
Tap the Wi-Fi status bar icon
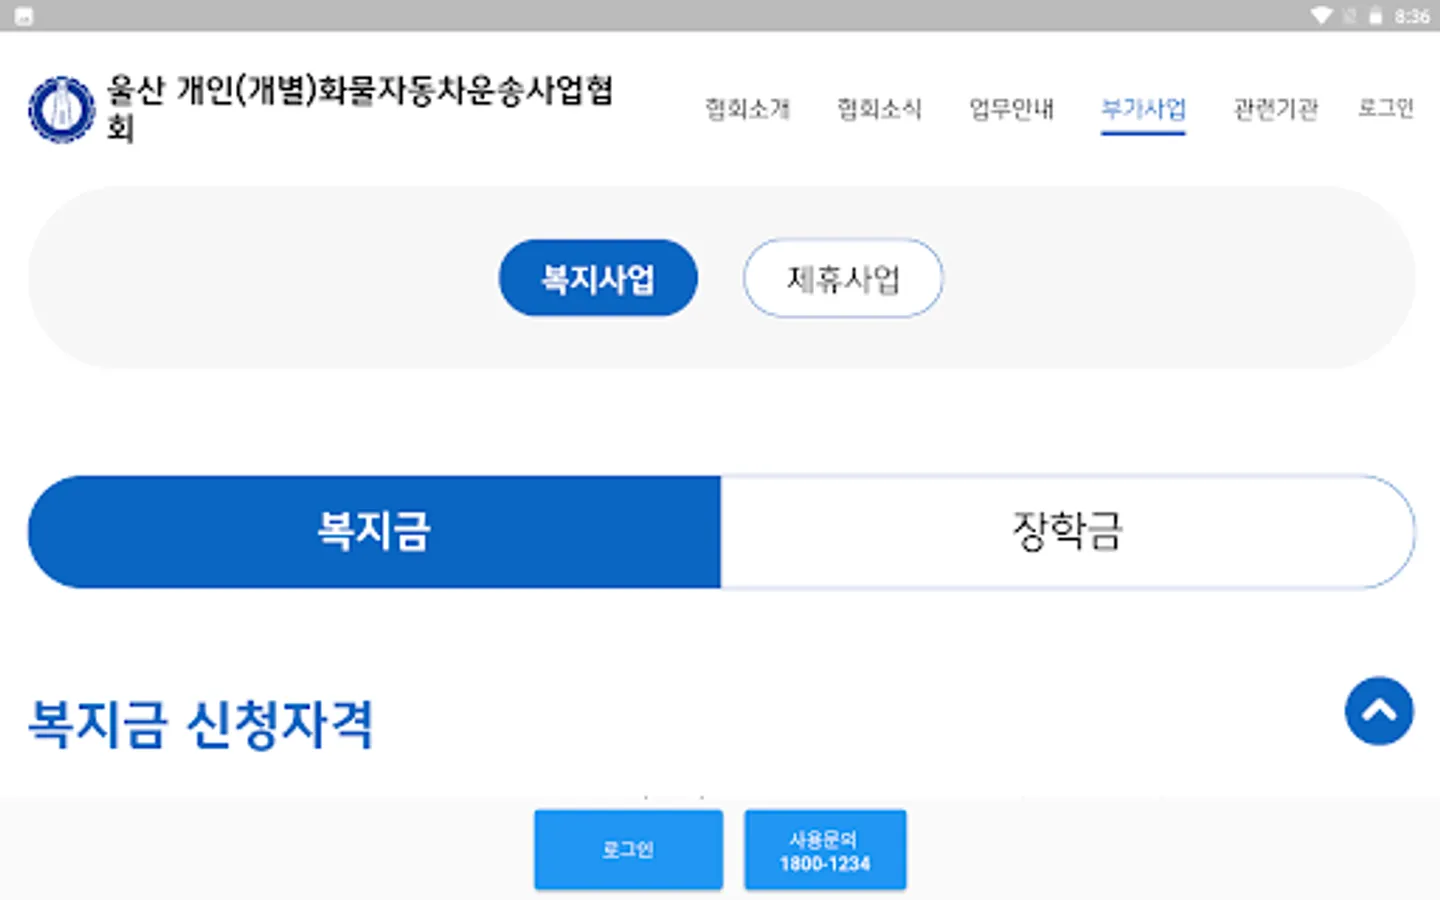click(x=1322, y=16)
